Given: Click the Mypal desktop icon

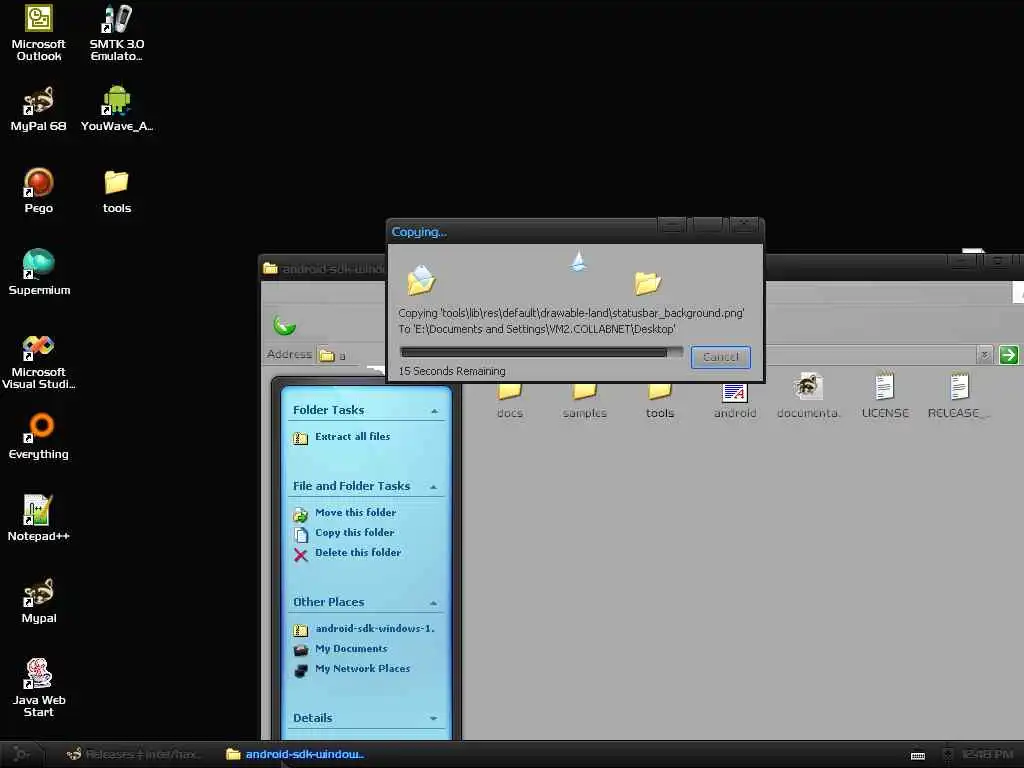Looking at the screenshot, I should pyautogui.click(x=39, y=601).
